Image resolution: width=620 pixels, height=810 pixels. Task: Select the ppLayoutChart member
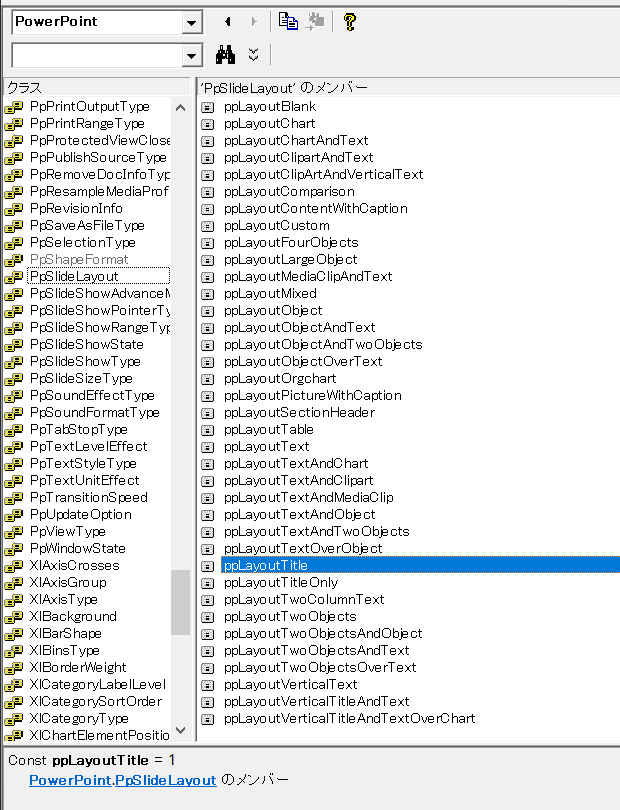coord(269,123)
